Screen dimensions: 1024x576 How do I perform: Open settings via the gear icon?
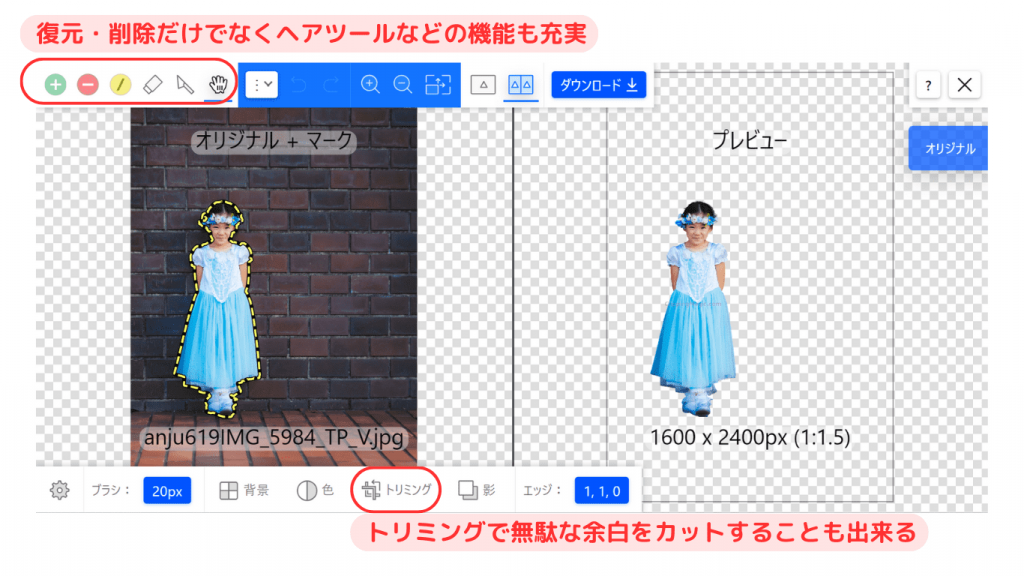tap(59, 490)
